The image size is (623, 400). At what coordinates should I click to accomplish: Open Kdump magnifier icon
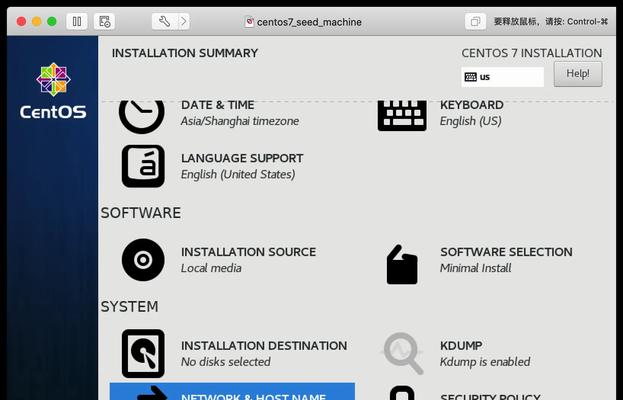pos(402,354)
